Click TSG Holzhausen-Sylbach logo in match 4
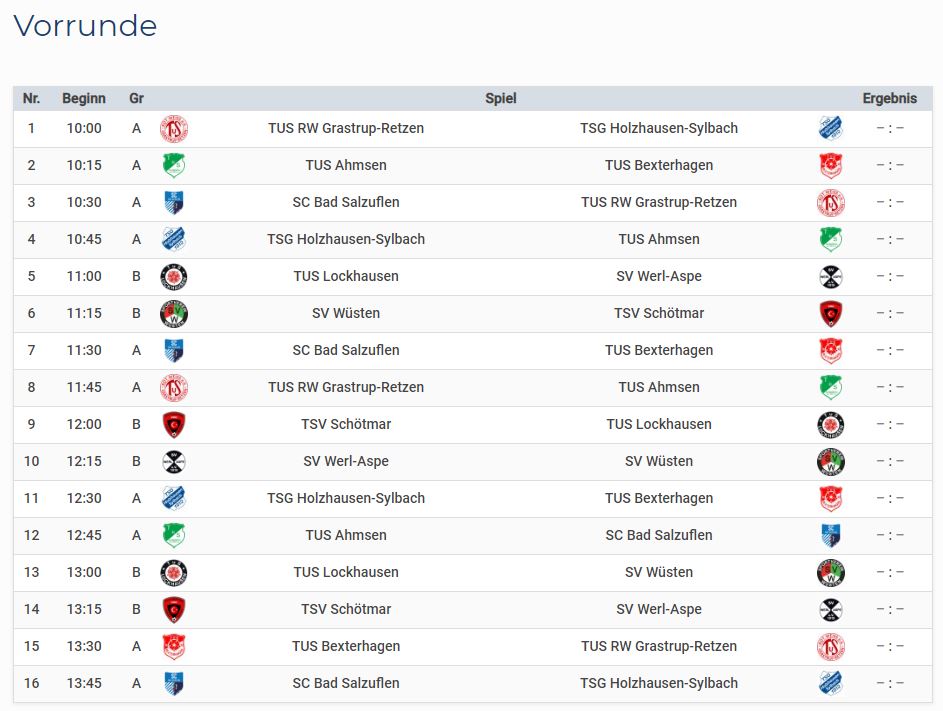943x711 pixels. pyautogui.click(x=174, y=239)
